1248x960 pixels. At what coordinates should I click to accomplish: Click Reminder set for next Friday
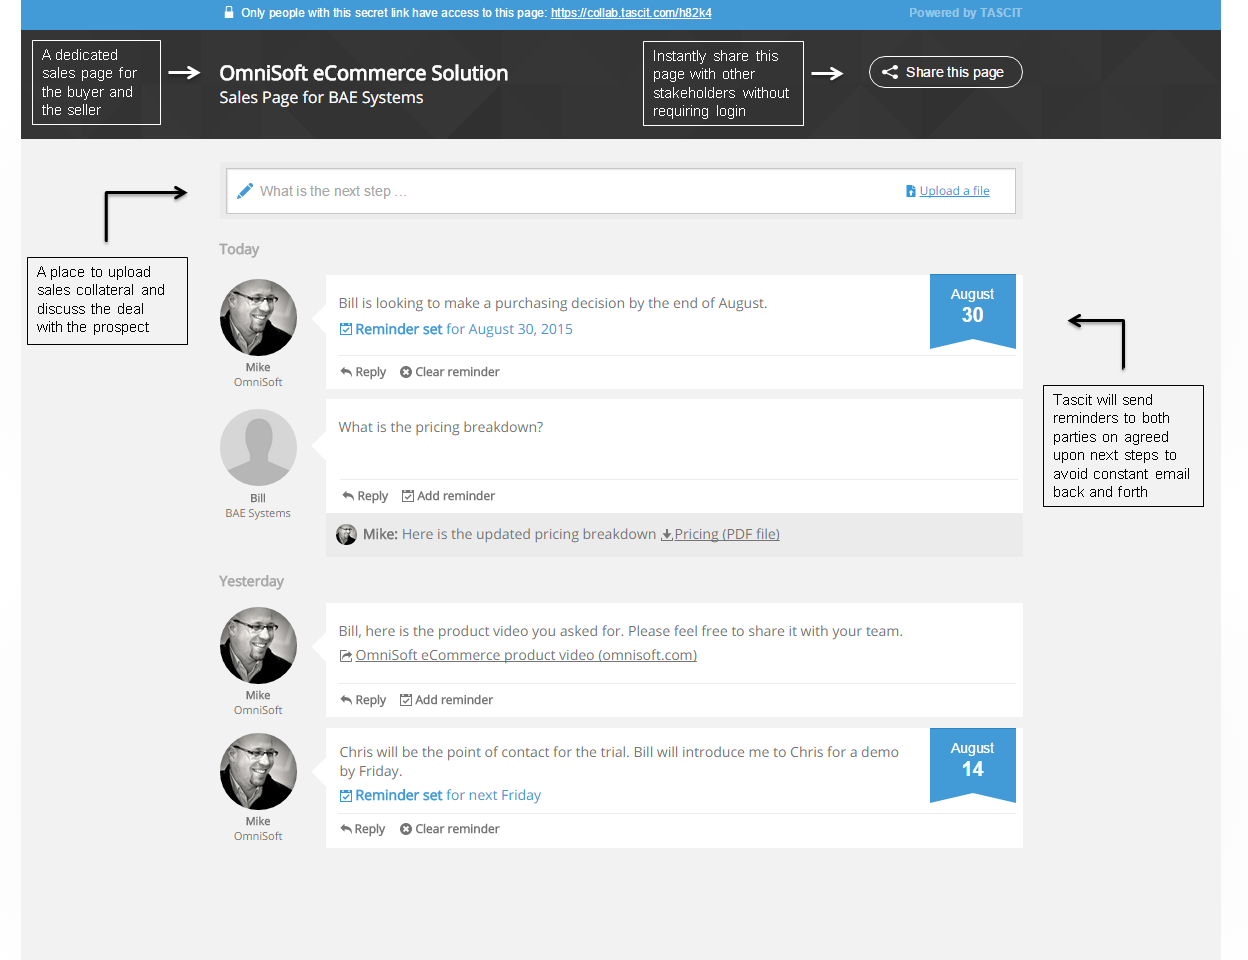coord(448,795)
